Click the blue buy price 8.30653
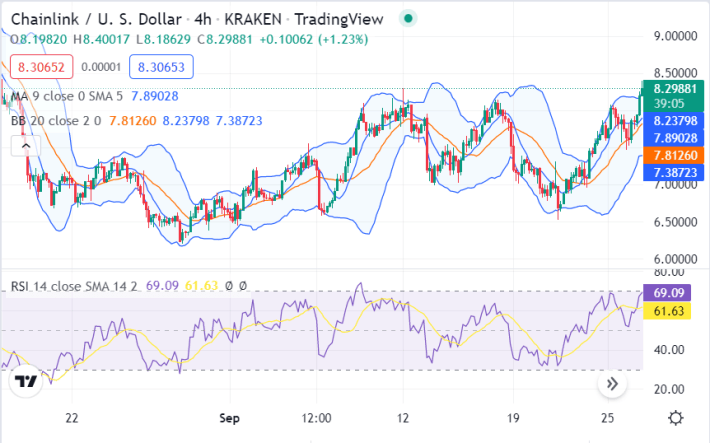The image size is (710, 443). point(161,67)
